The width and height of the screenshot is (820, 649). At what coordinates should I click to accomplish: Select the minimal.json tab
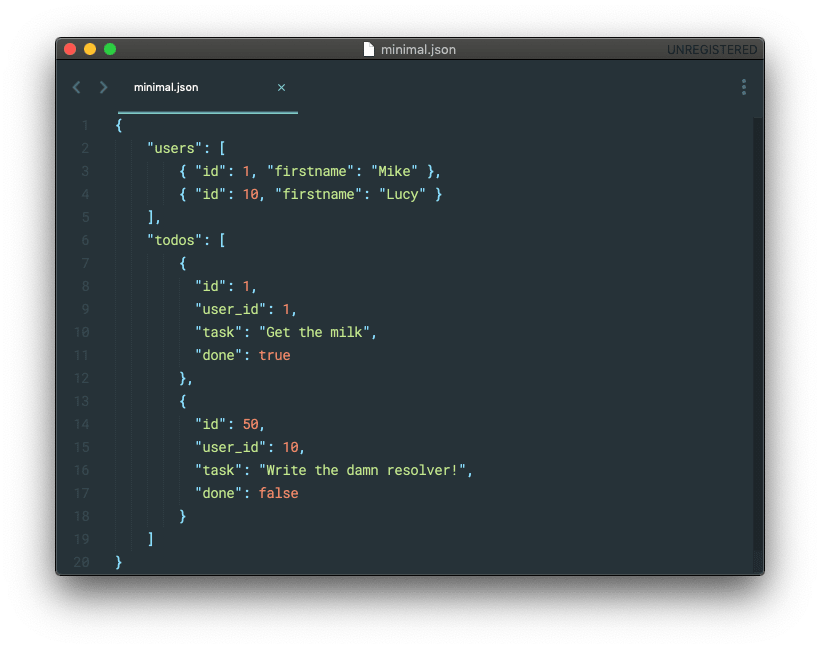pyautogui.click(x=166, y=87)
